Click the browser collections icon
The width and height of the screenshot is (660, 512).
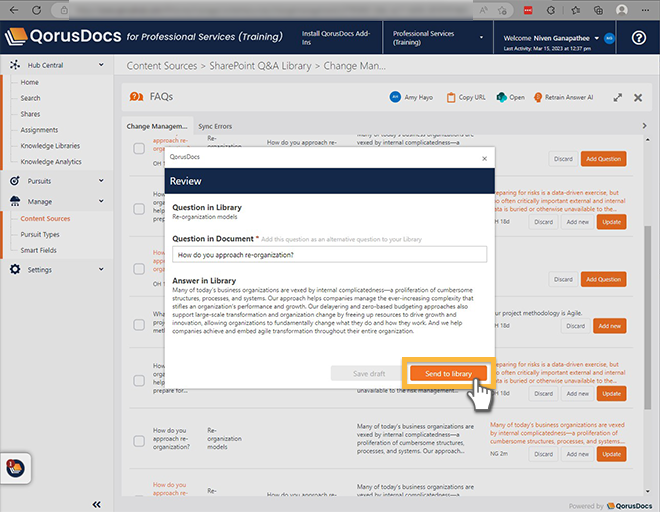pos(598,10)
